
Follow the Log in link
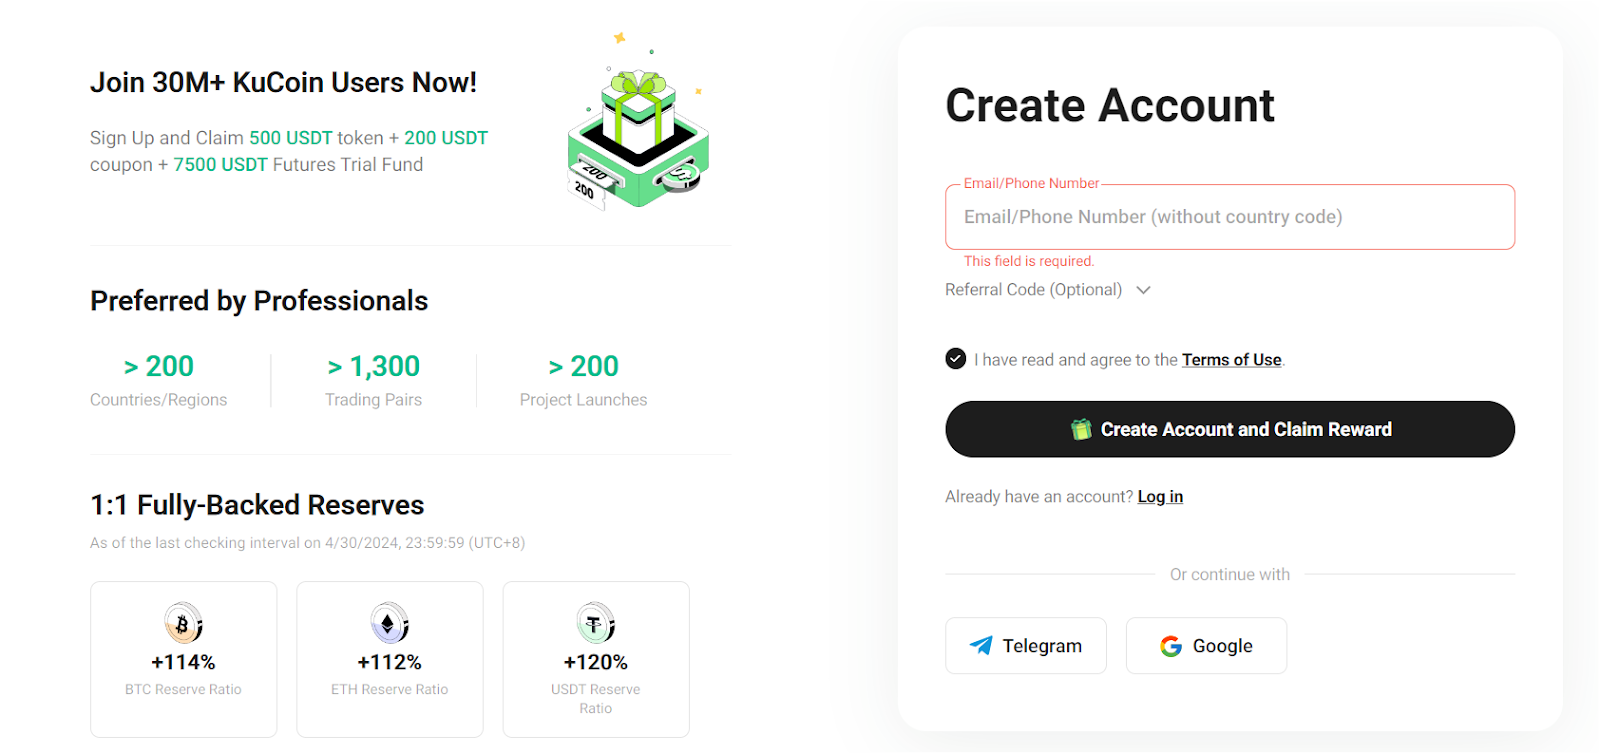[1160, 497]
